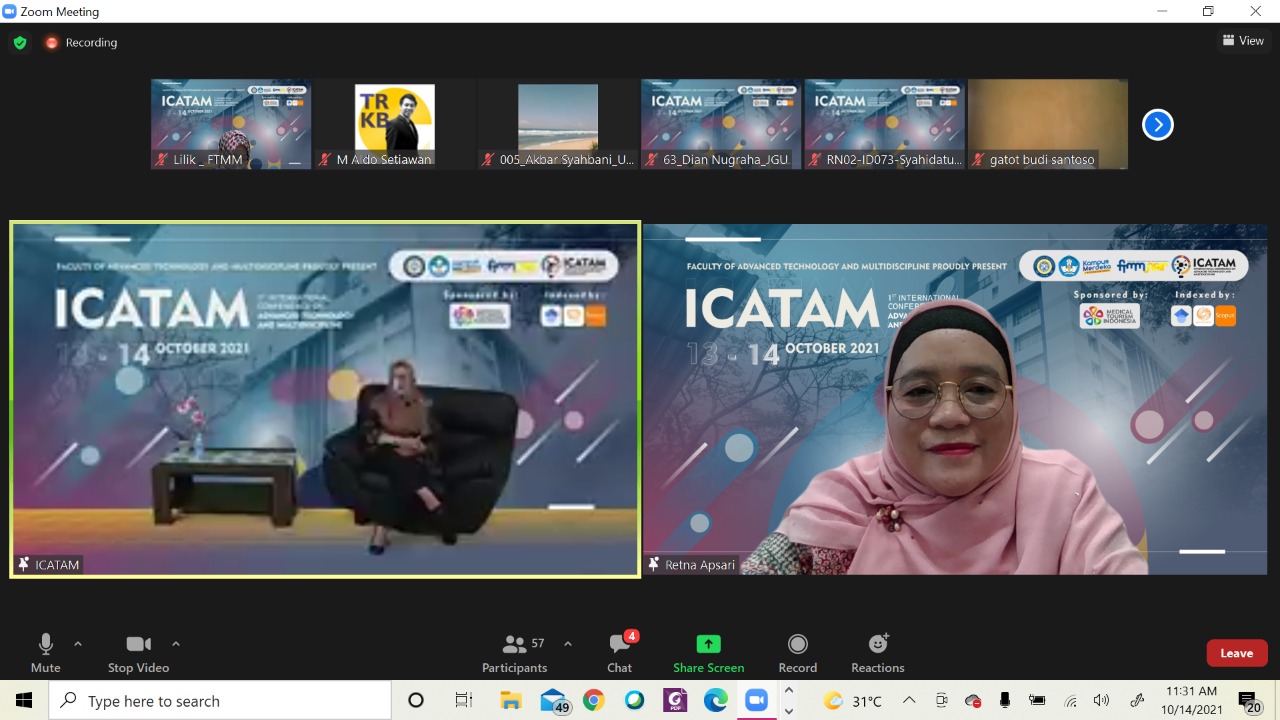Open audio options arrow next to Mute
Image resolution: width=1280 pixels, height=720 pixels.
[x=78, y=644]
